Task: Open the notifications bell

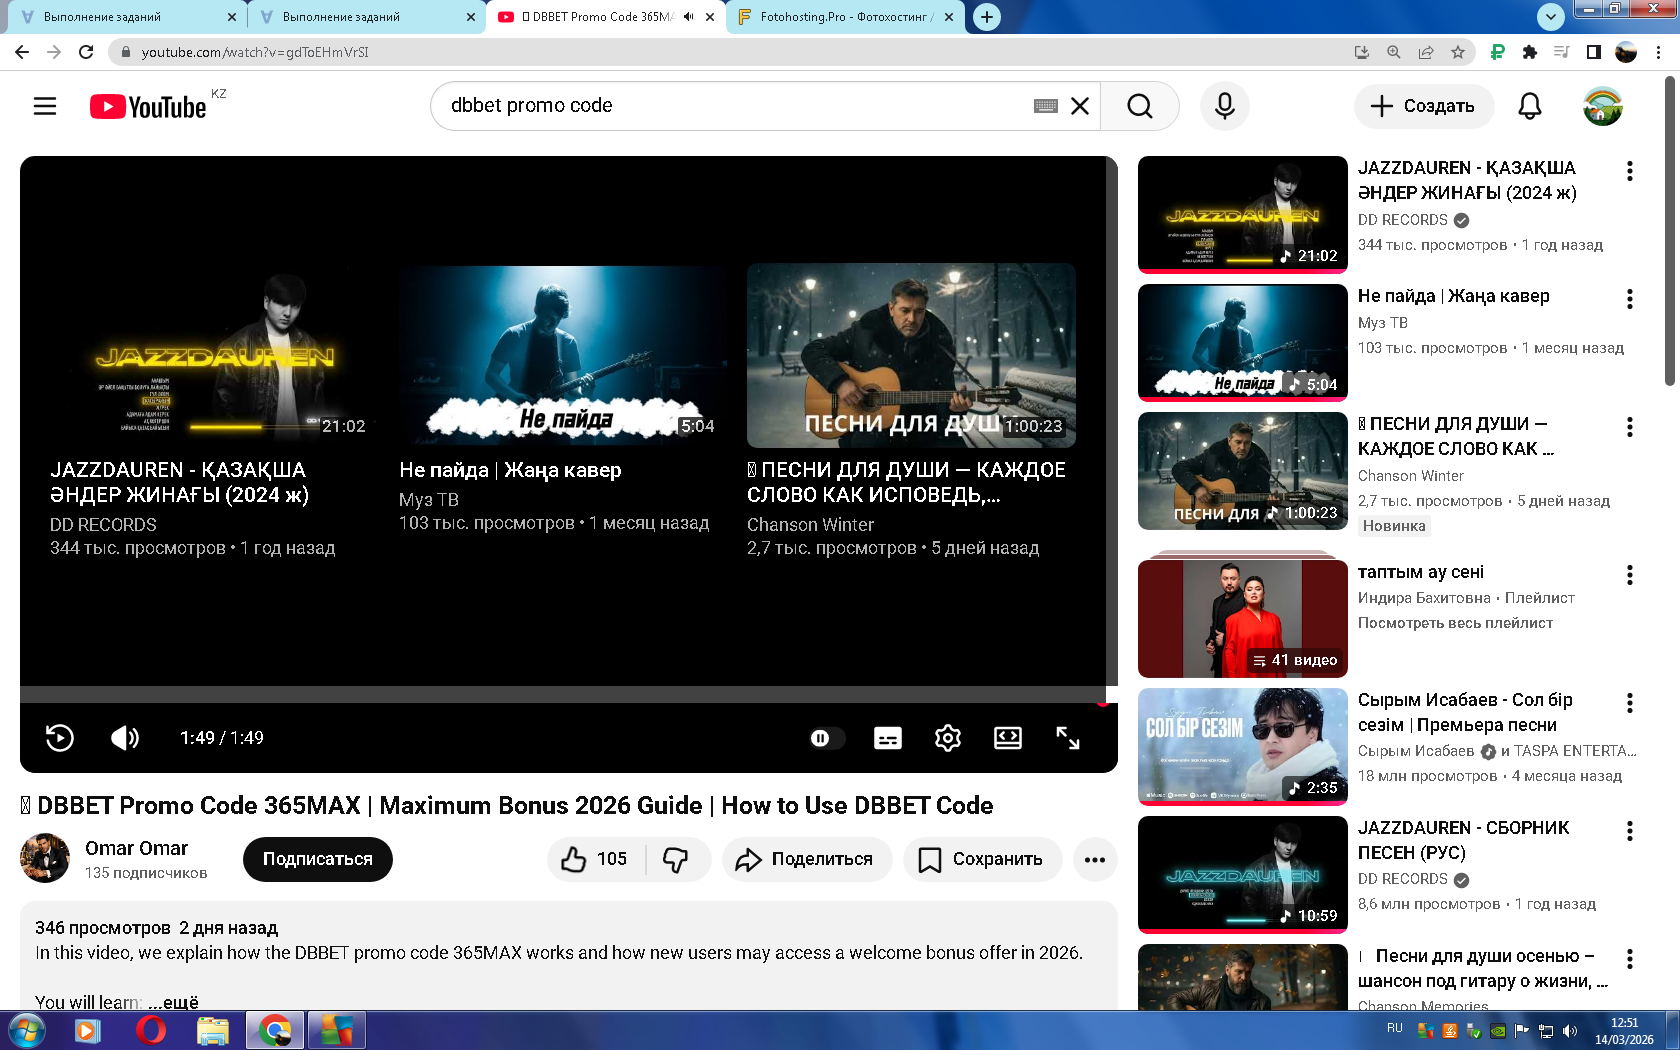Action: (1529, 106)
